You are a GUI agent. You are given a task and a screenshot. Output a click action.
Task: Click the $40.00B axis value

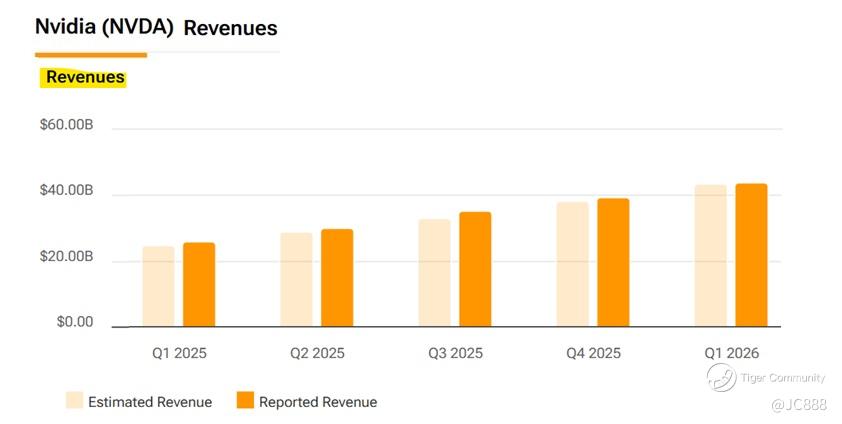(67, 191)
